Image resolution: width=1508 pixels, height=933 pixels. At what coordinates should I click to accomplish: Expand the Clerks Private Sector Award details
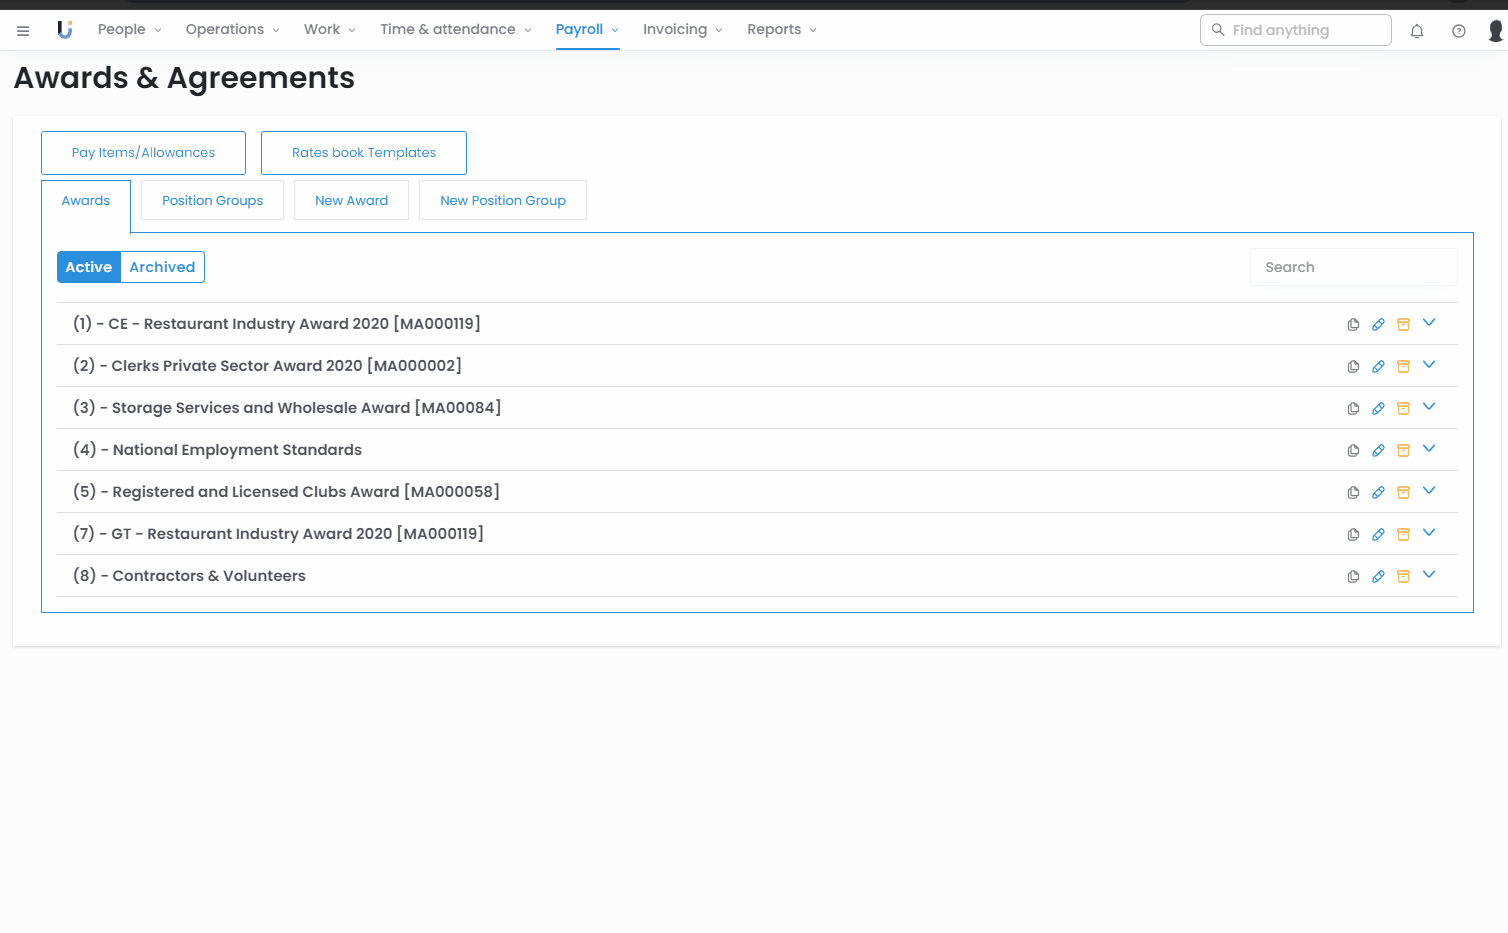1429,365
